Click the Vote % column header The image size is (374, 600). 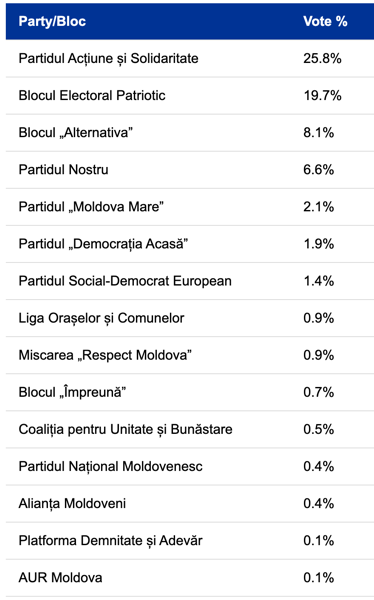tap(325, 21)
